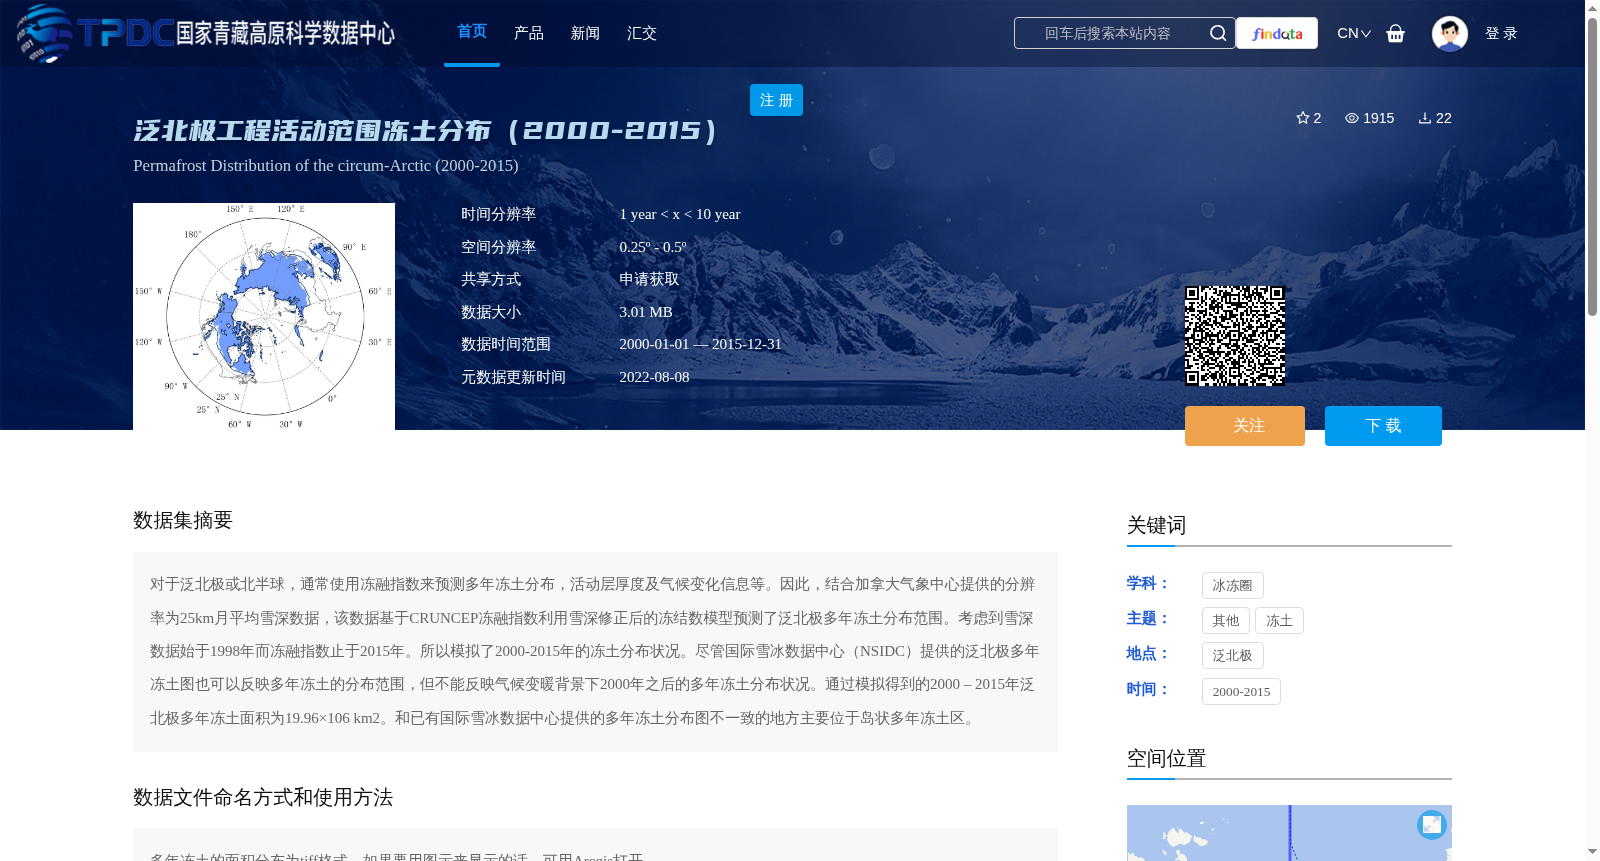Open the 产品 menu item

click(x=529, y=33)
